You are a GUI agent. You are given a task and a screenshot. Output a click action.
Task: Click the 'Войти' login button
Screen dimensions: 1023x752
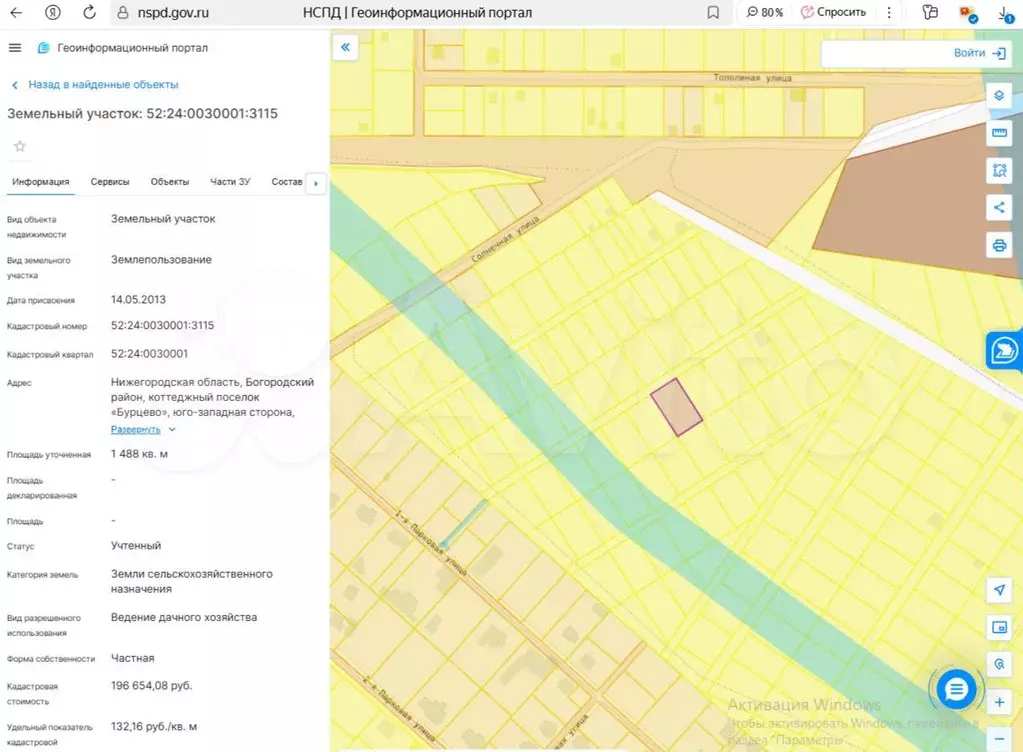(x=979, y=53)
